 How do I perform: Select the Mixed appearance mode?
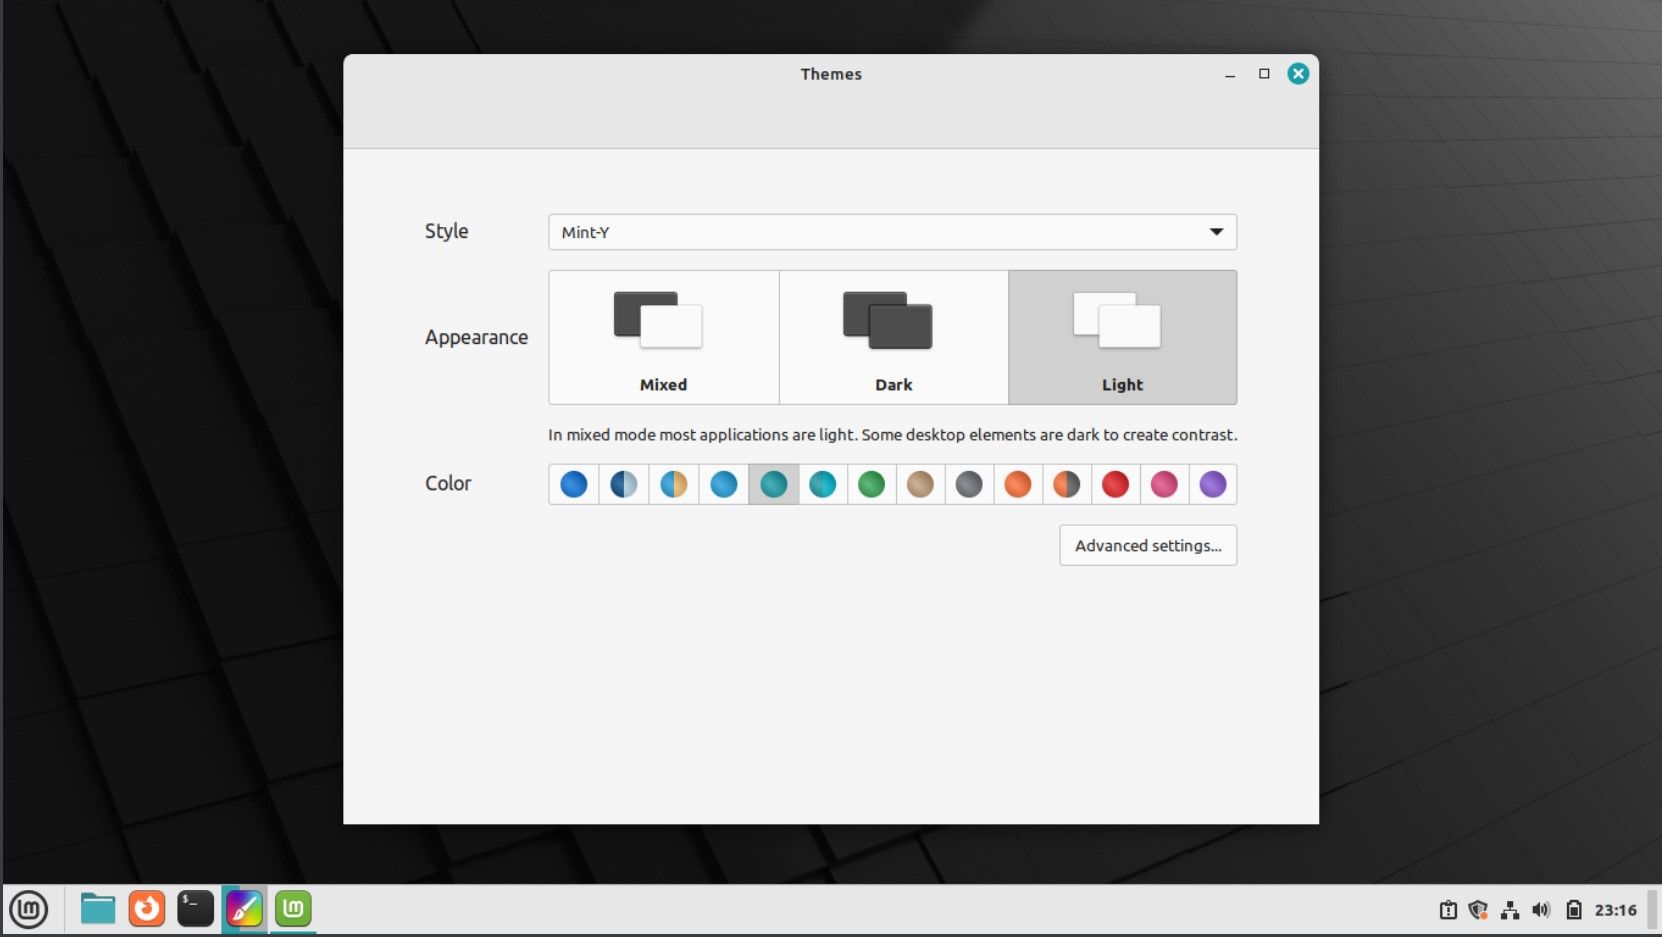[663, 337]
